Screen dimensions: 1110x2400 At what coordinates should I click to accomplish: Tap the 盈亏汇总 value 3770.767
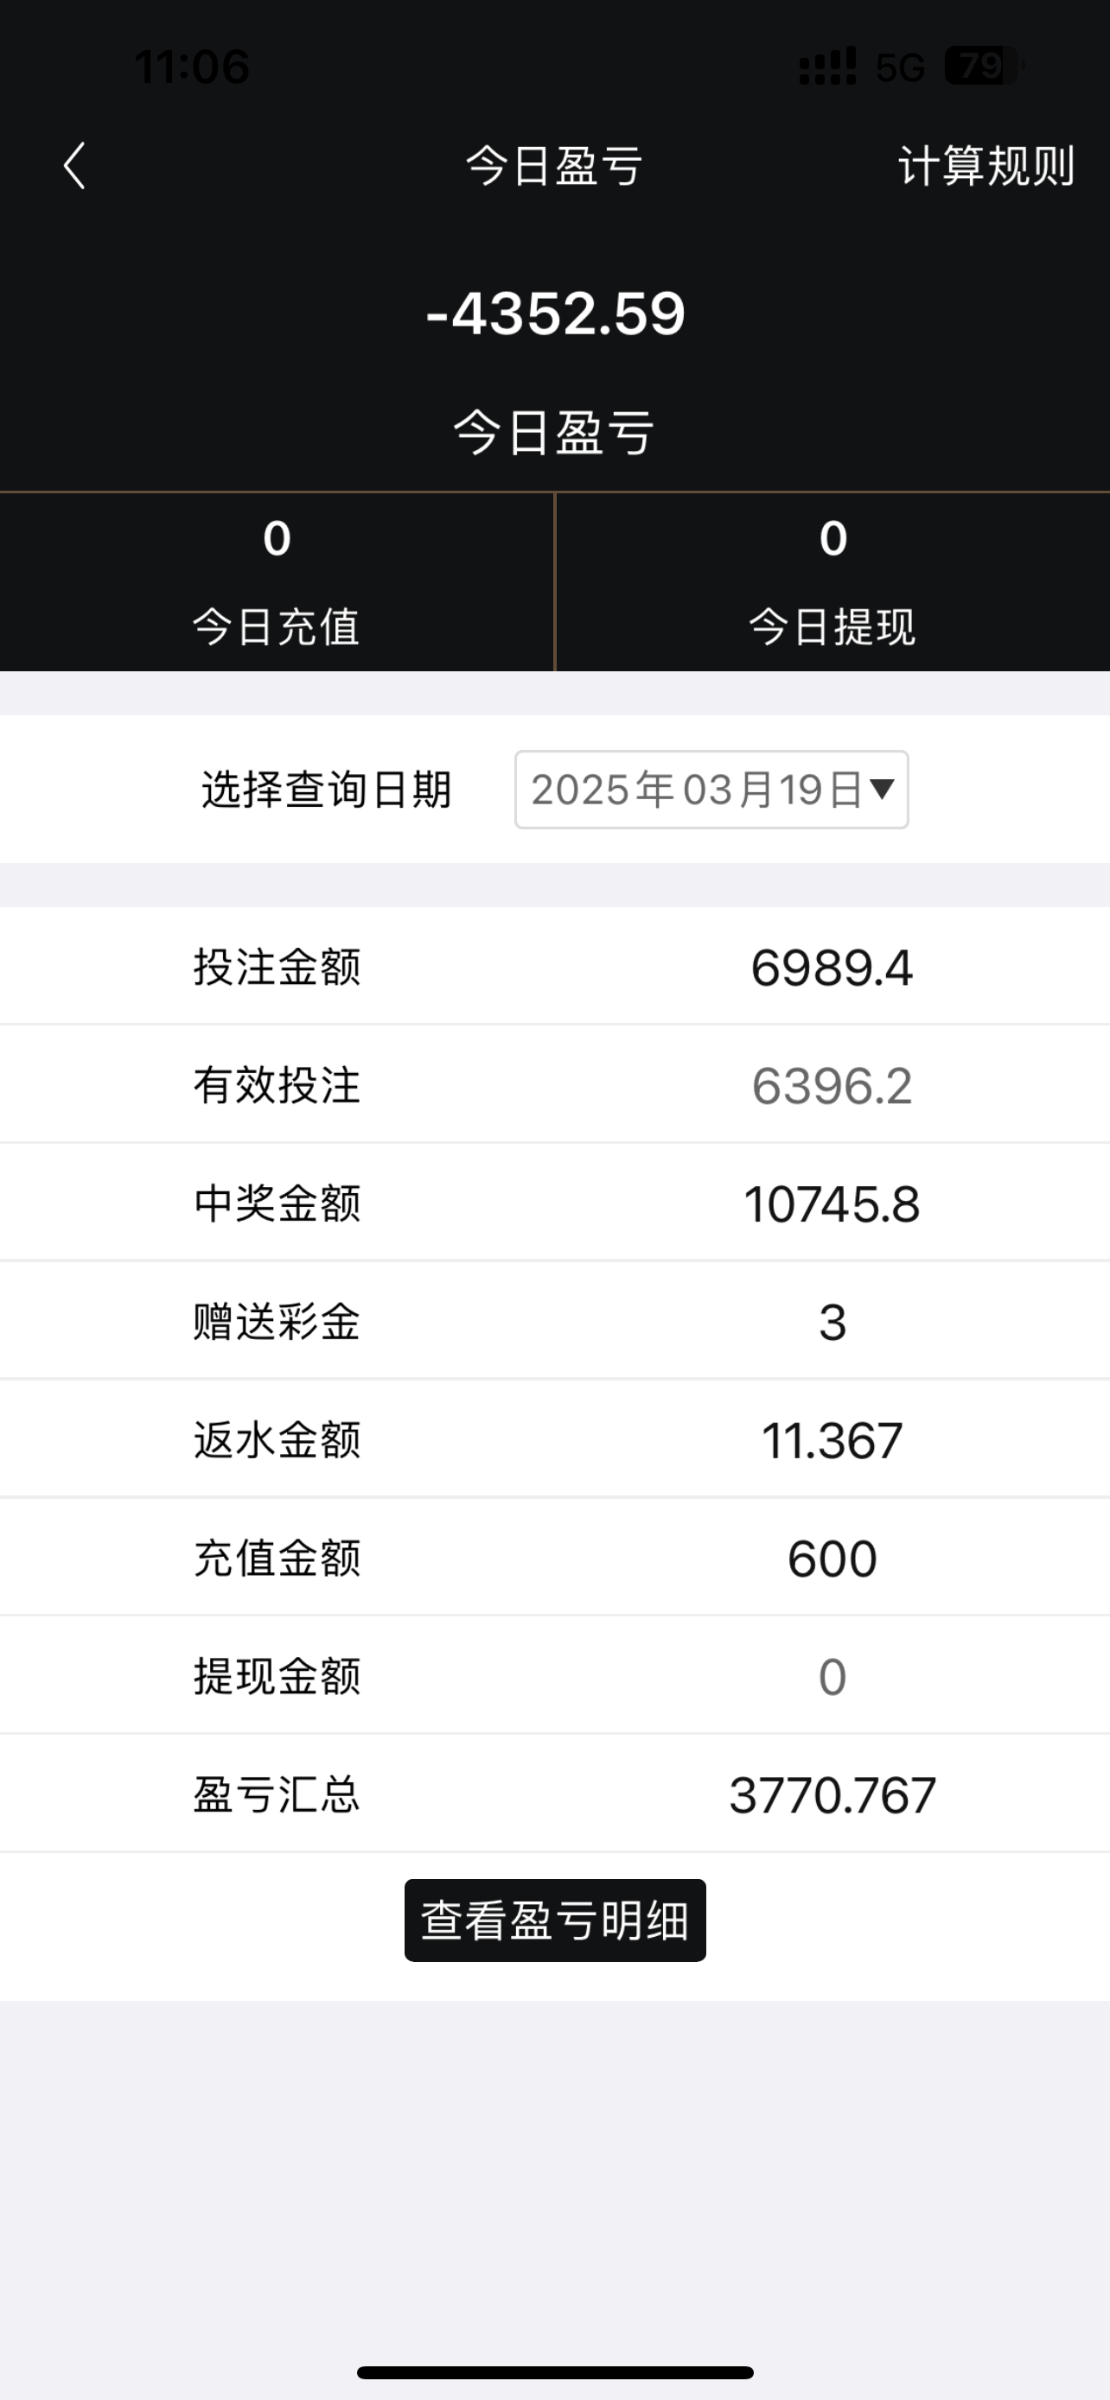832,1795
